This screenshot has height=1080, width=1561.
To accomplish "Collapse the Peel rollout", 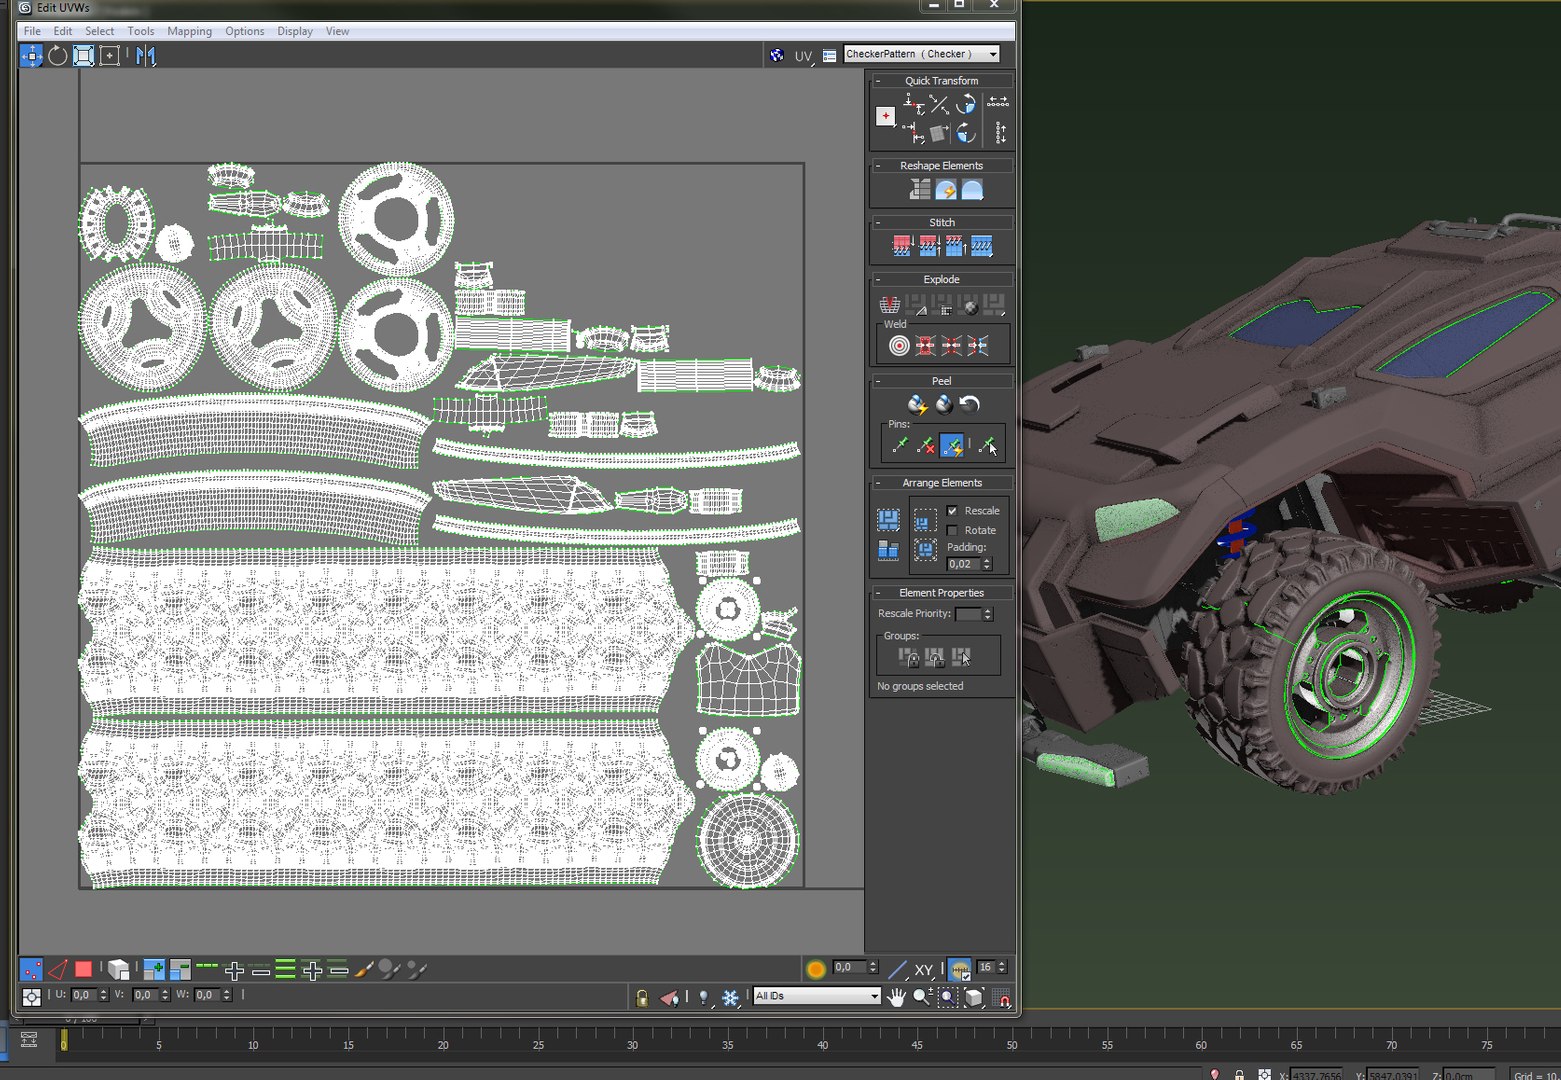I will [879, 381].
